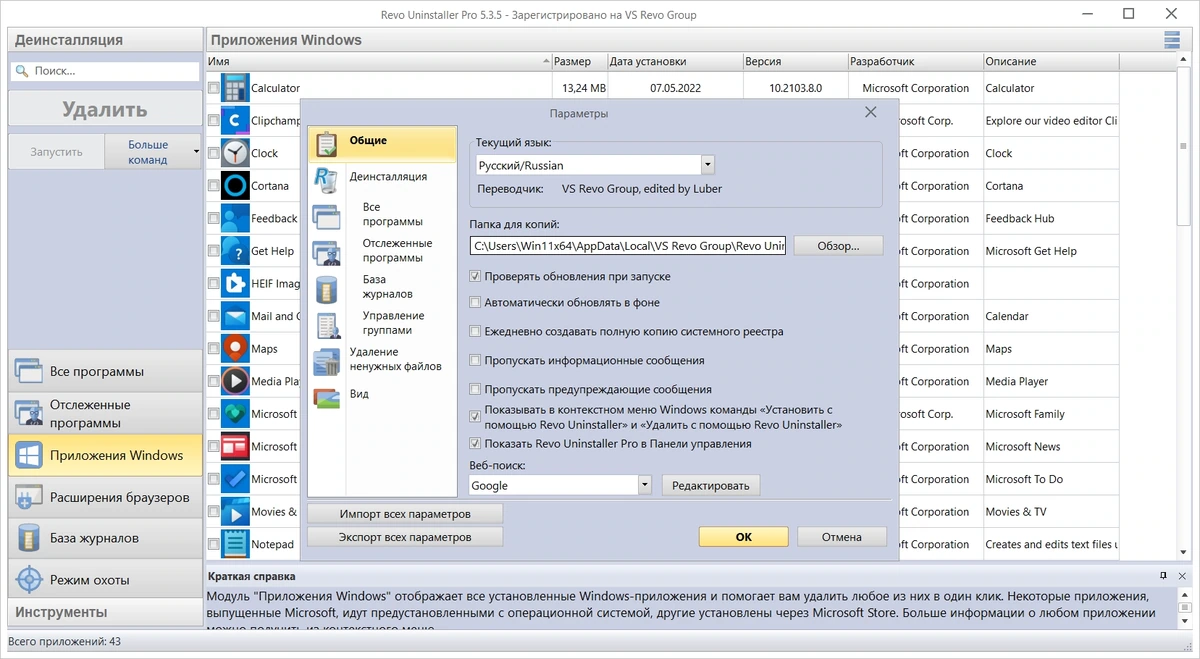Collapse the Деинсталляция sidebar section header

[x=104, y=40]
